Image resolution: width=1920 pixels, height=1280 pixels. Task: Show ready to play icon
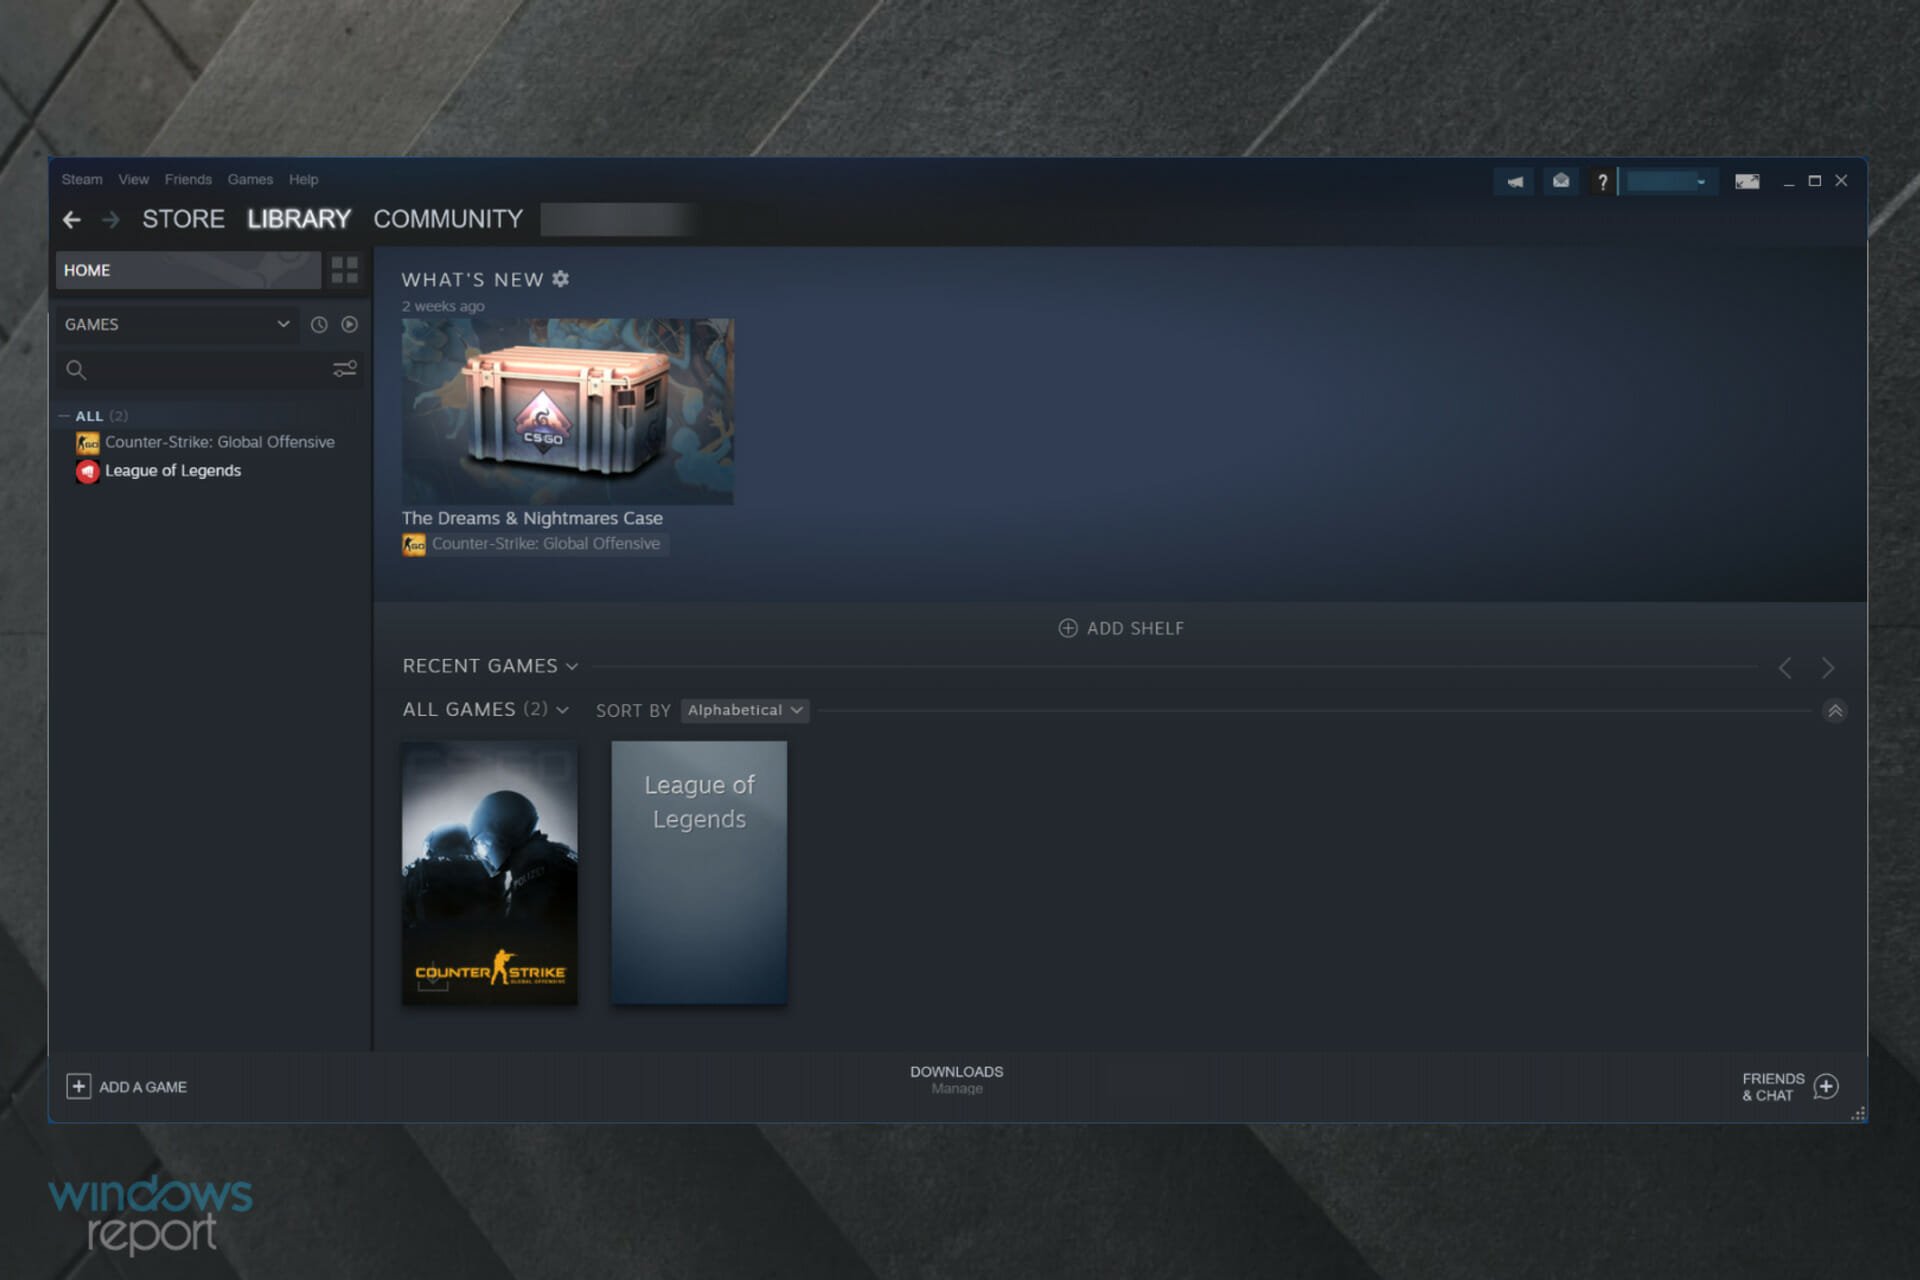(349, 324)
